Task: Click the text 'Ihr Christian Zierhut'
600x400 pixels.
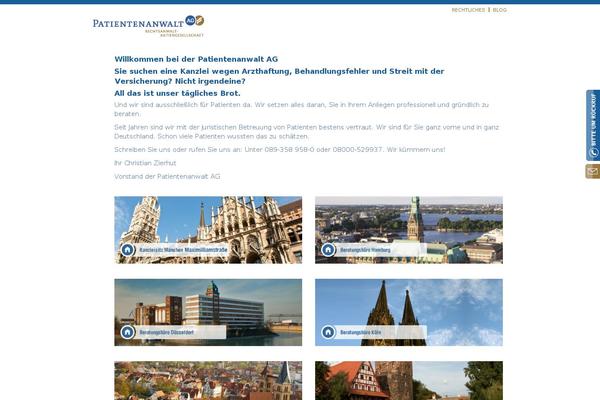Action: (145, 163)
